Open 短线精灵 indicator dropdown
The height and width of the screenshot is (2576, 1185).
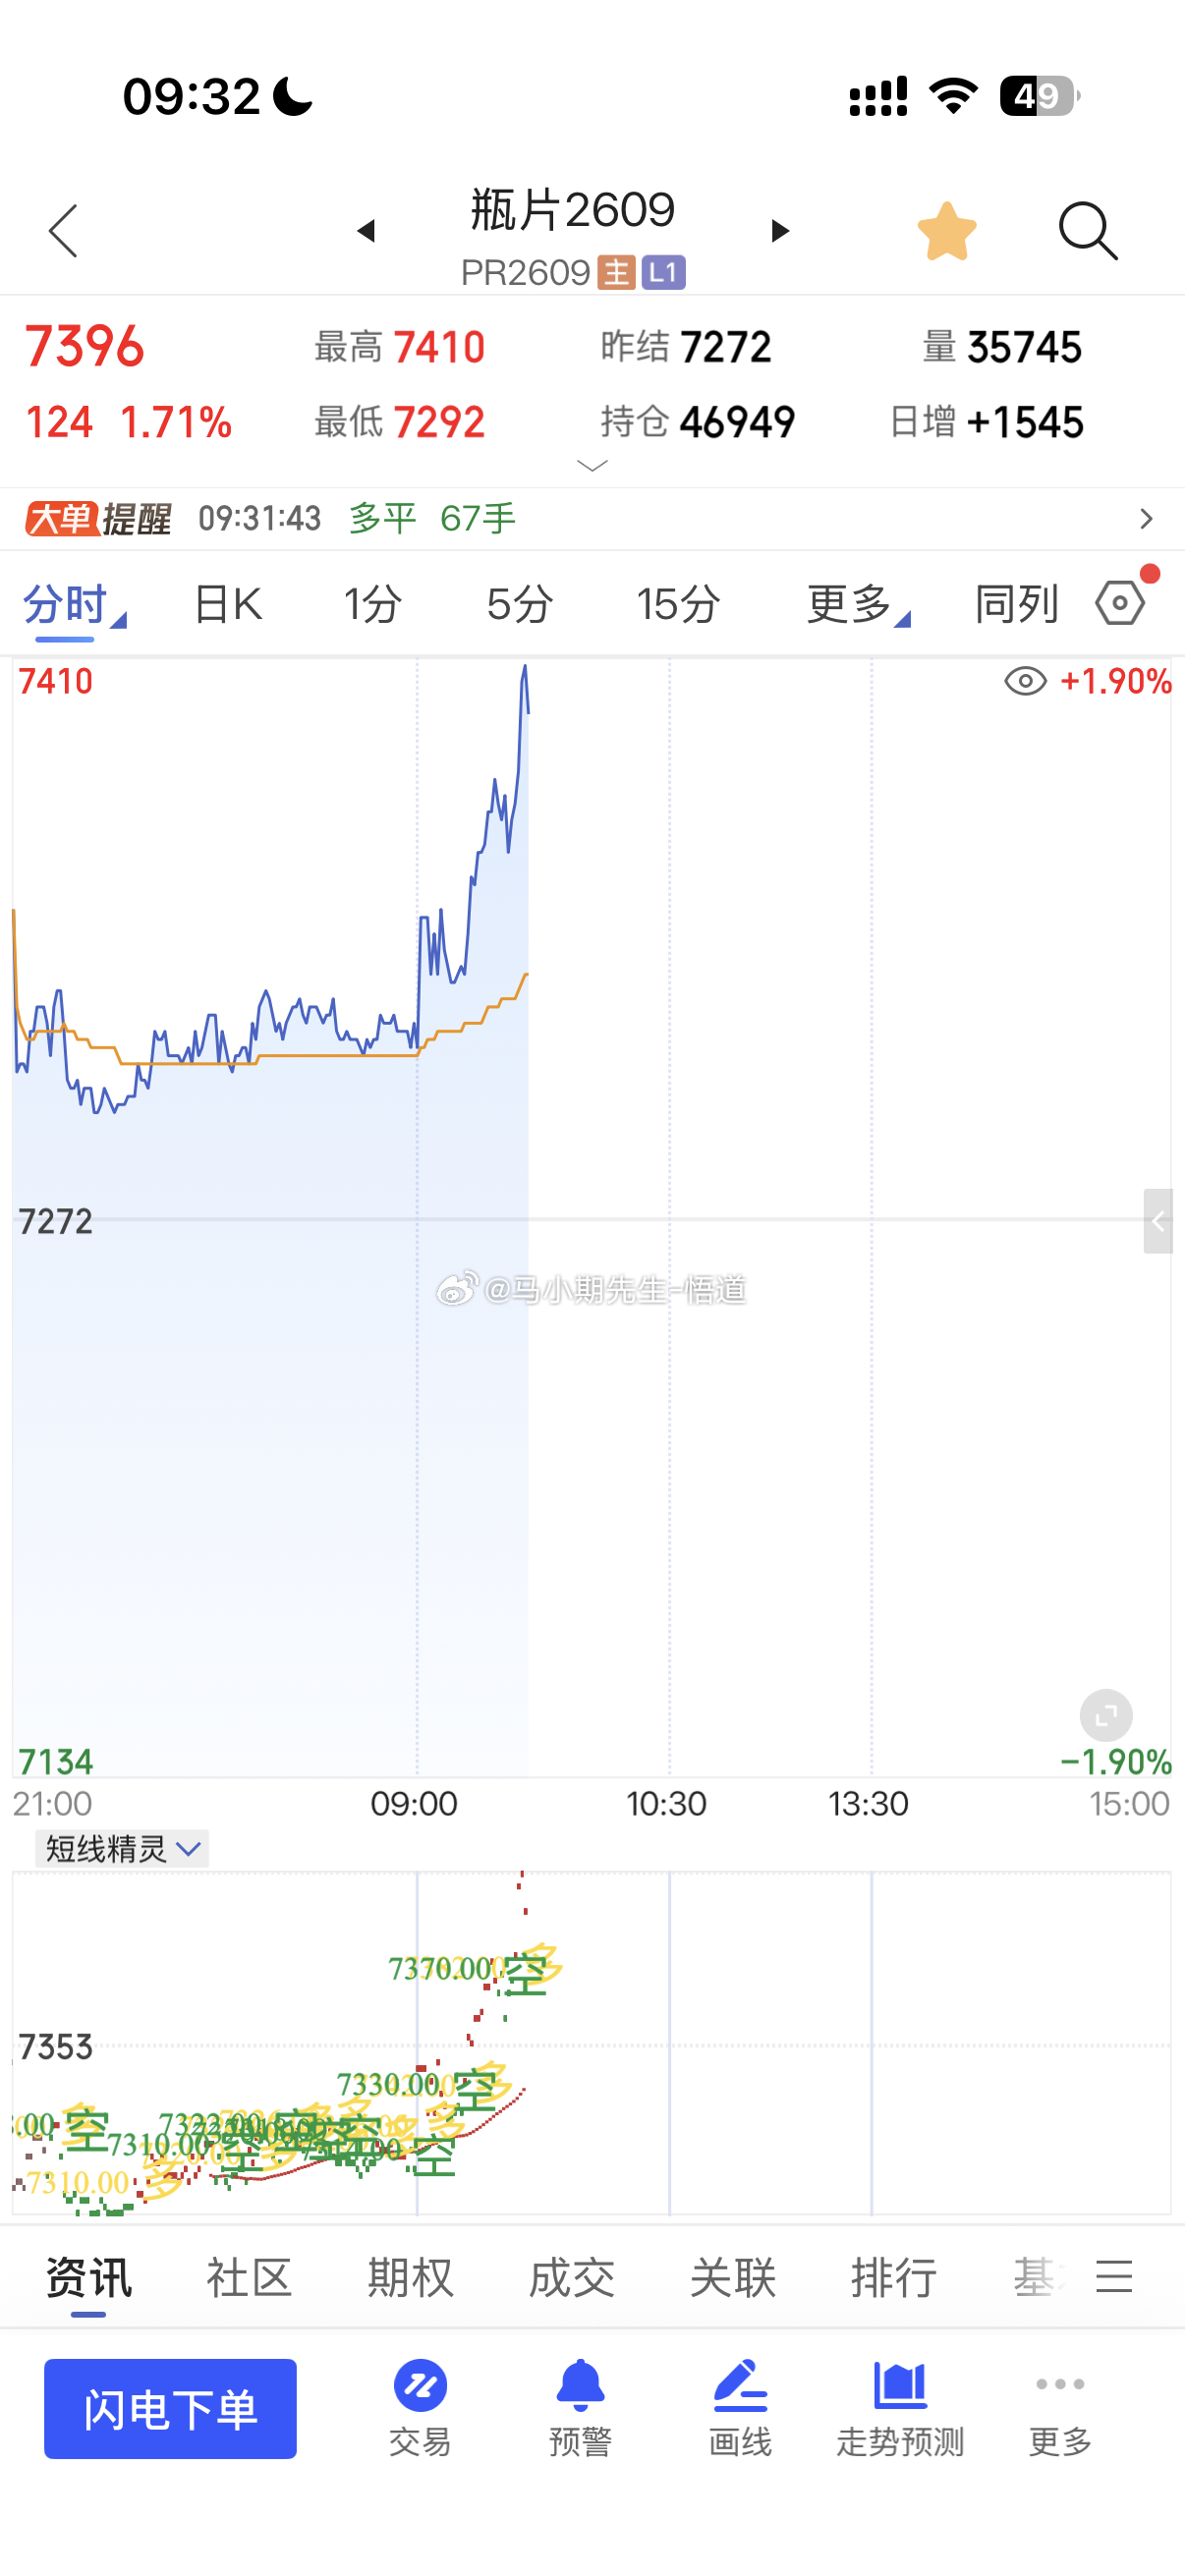[x=122, y=1848]
